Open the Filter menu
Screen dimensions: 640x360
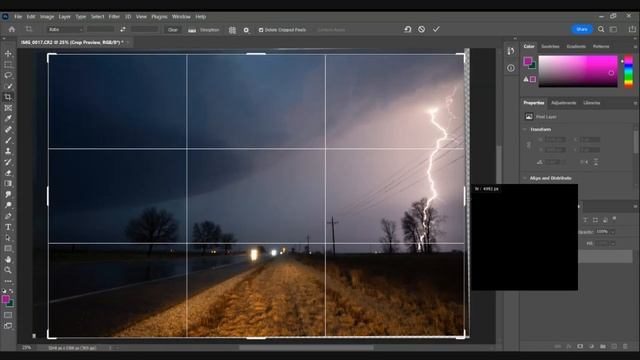114,17
